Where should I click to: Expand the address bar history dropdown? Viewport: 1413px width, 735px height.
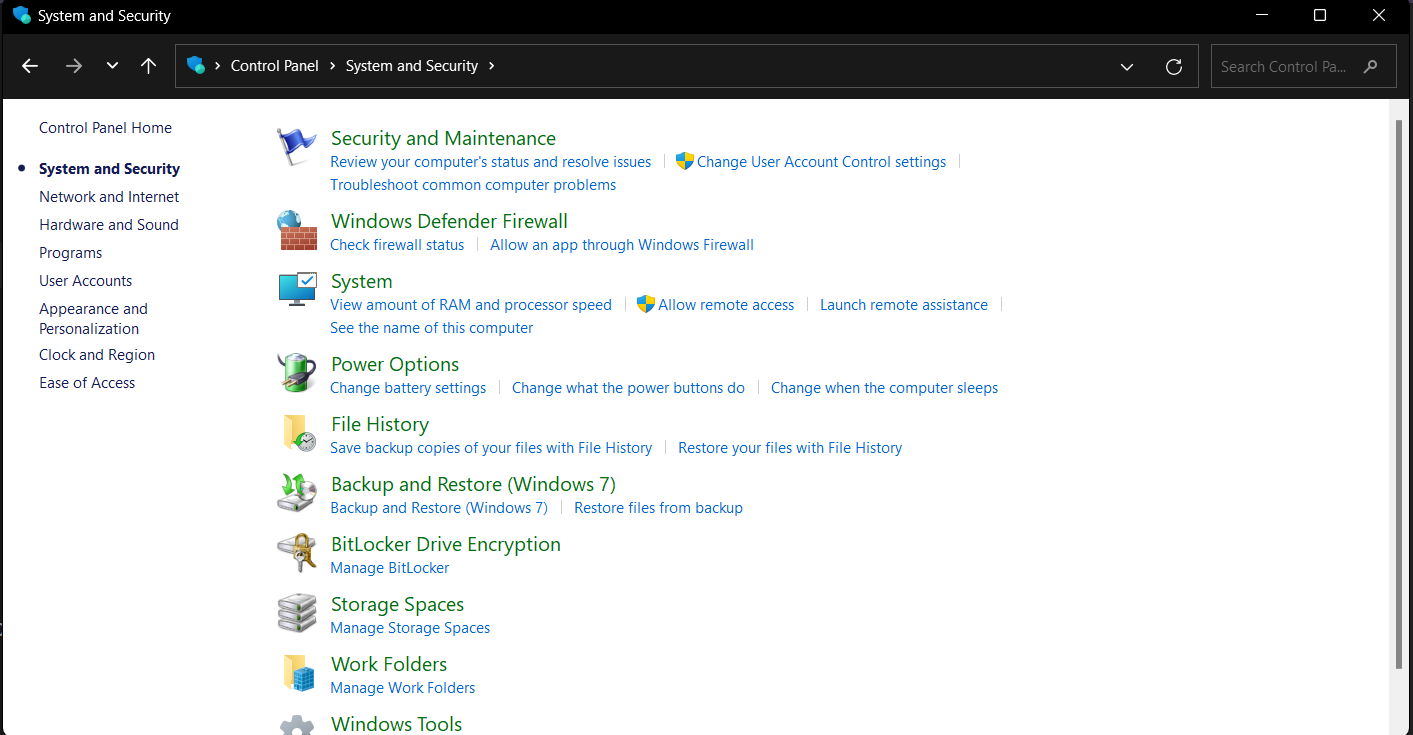pos(1127,66)
